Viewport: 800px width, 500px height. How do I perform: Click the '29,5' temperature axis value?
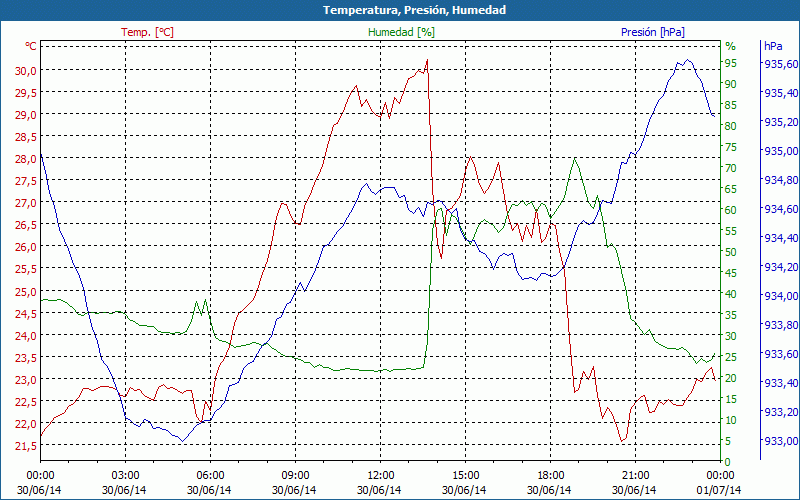coord(25,92)
